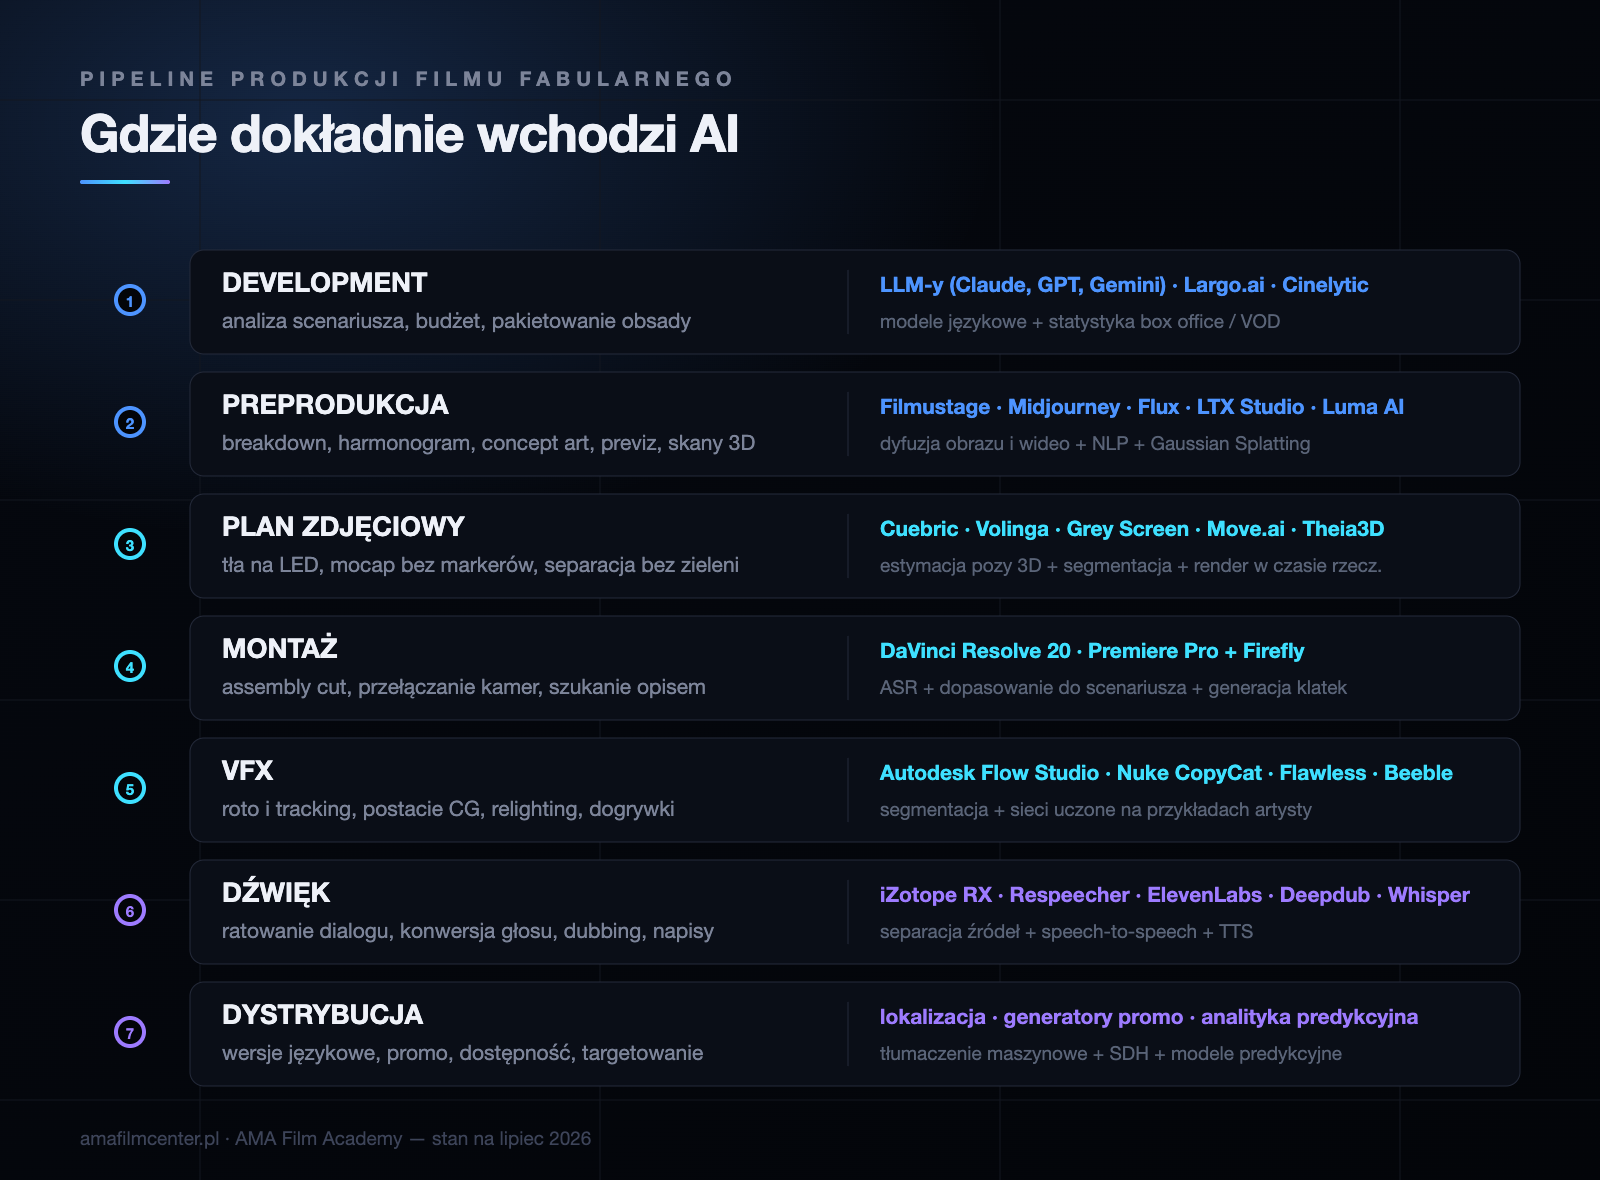Click the step 7 circle beside DYSTRYBUCJA

[130, 1032]
